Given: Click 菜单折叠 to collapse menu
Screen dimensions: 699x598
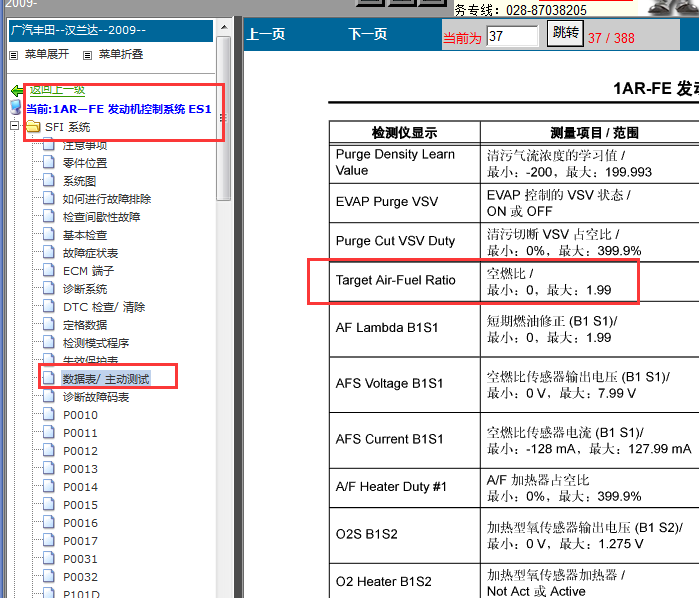Looking at the screenshot, I should pos(121,54).
